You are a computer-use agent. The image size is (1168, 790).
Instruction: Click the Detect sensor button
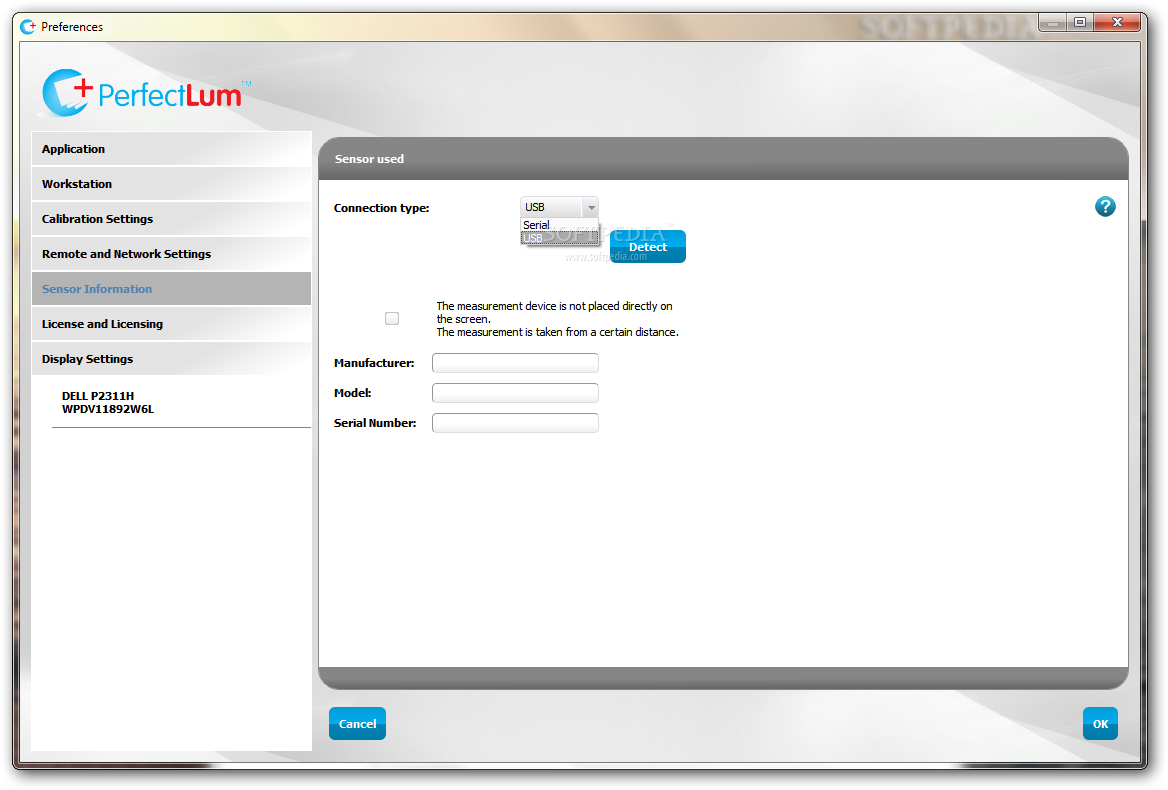point(647,246)
